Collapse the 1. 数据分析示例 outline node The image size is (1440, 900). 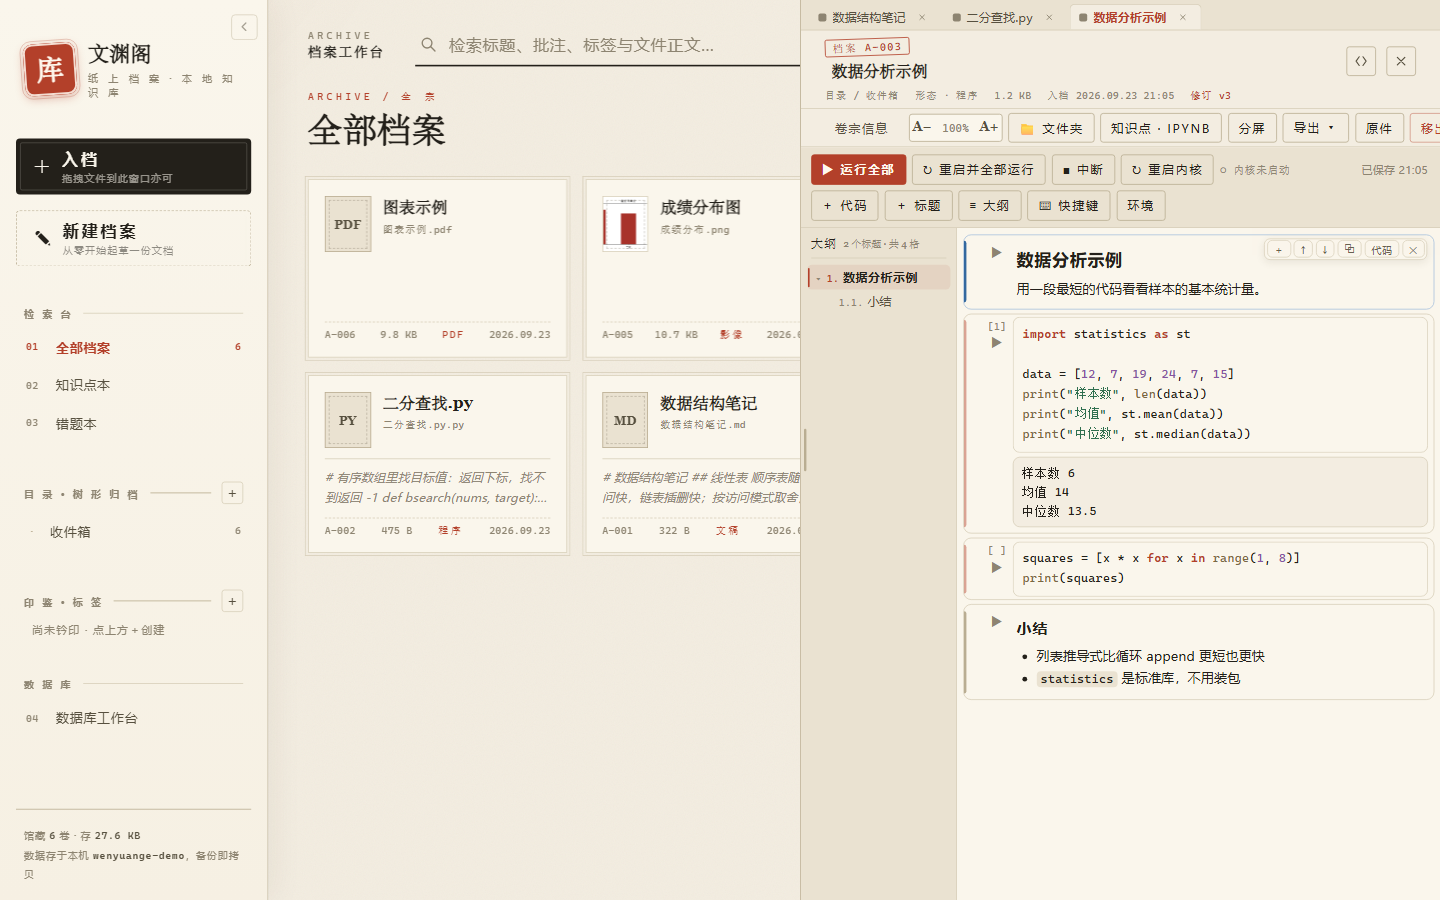818,278
